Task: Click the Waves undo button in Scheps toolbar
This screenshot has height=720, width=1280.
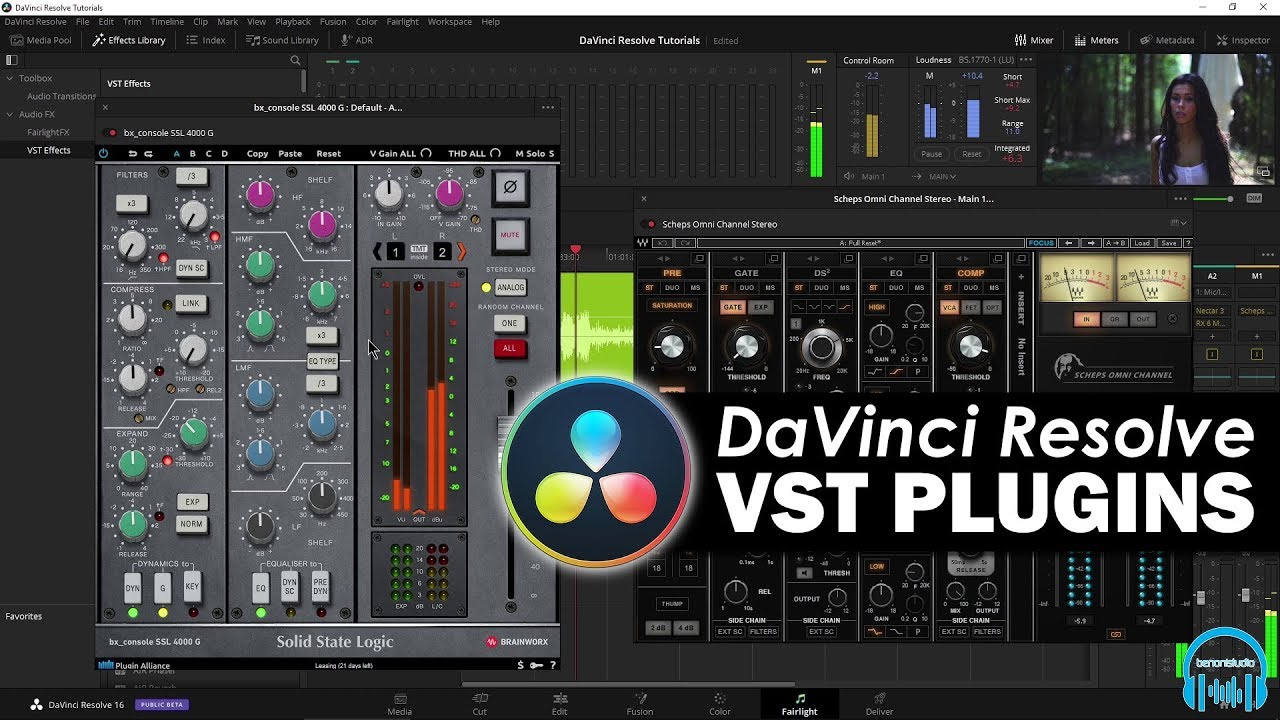Action: pyautogui.click(x=663, y=243)
